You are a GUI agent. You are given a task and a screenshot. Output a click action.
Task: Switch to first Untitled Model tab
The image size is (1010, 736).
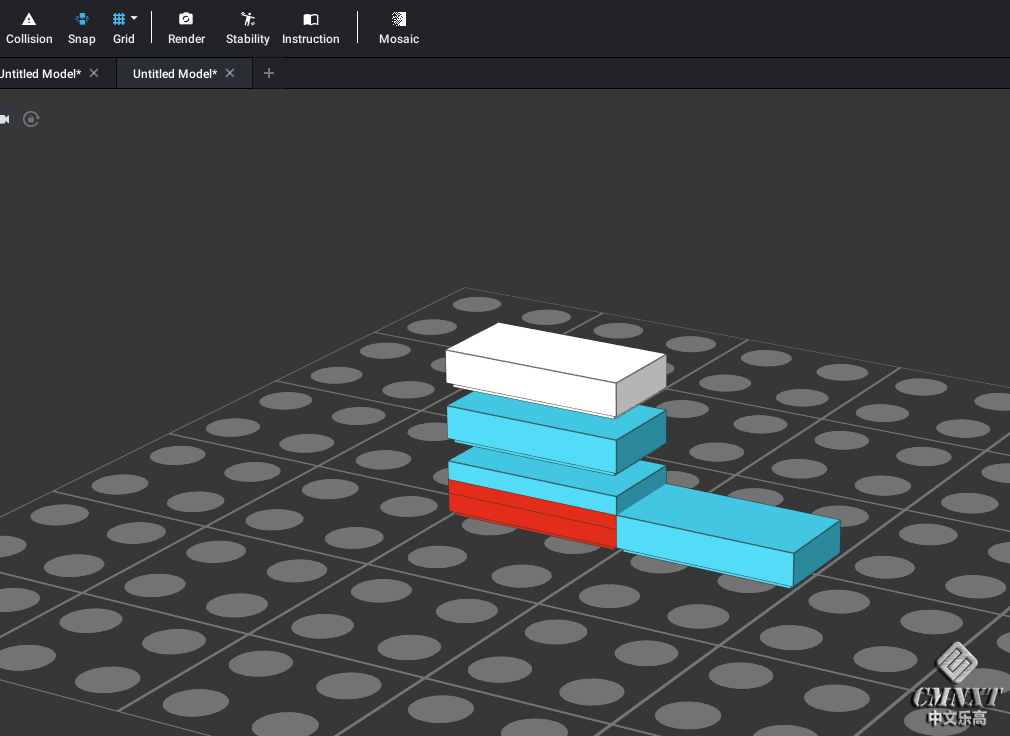pos(40,73)
